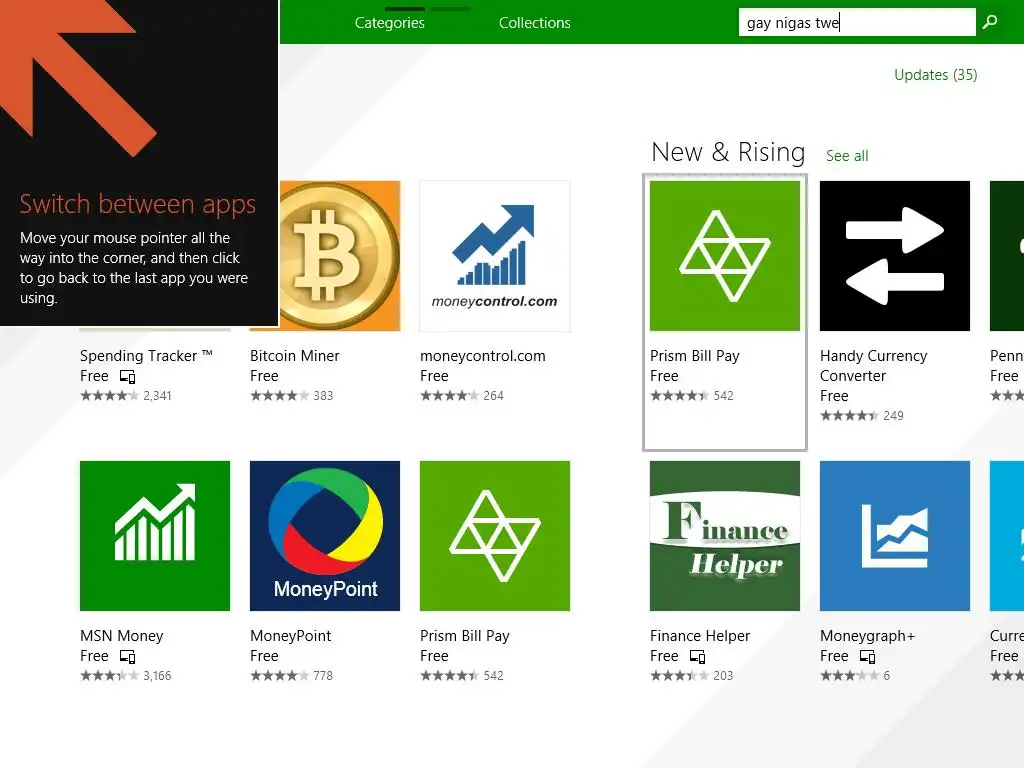Click See all next to New & Rising
The width and height of the screenshot is (1024, 768).
[847, 156]
